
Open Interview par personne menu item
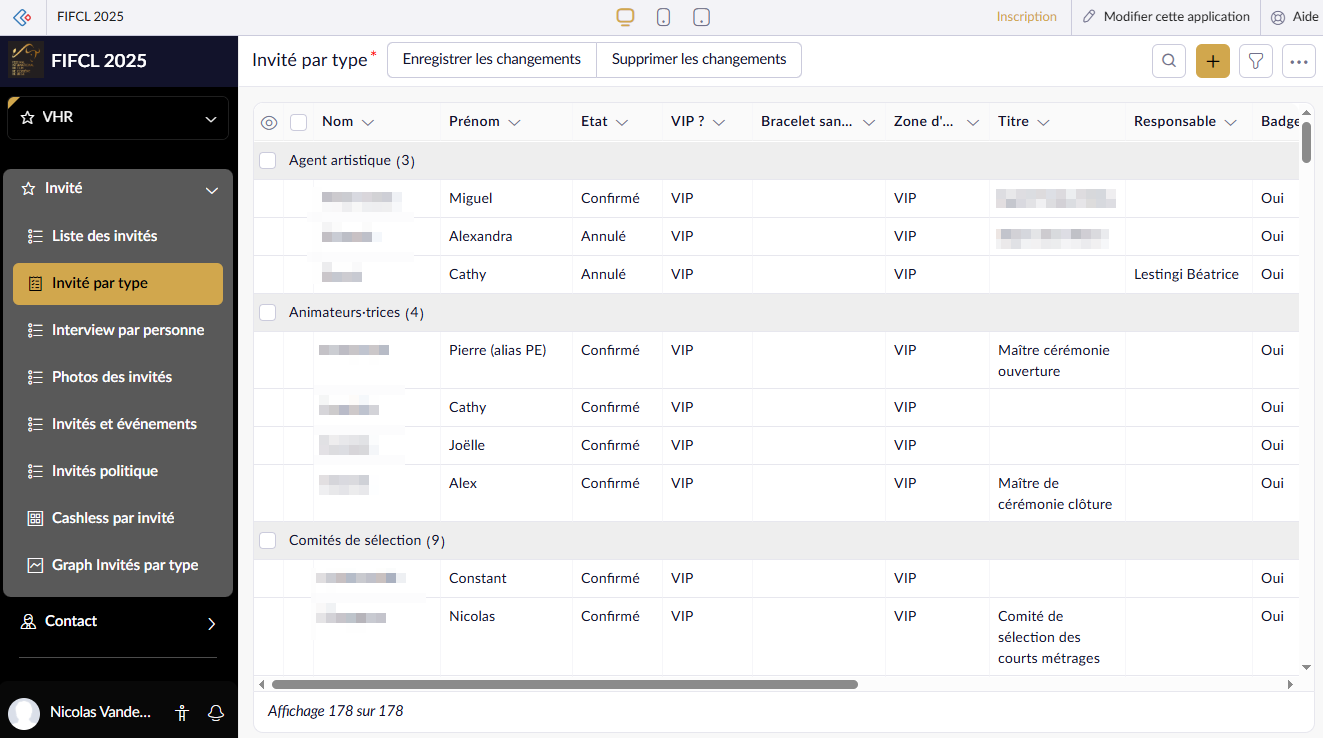pos(127,330)
